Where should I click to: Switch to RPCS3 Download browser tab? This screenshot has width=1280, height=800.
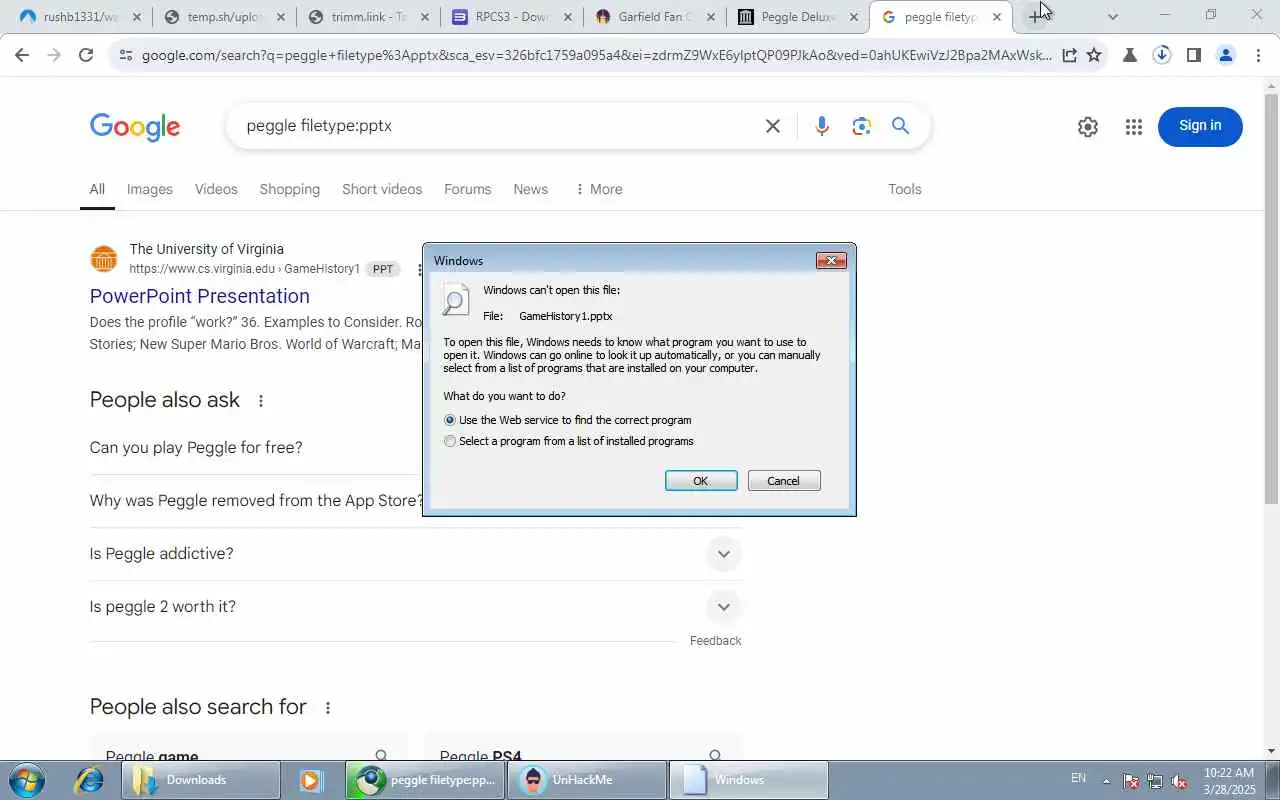pos(512,17)
